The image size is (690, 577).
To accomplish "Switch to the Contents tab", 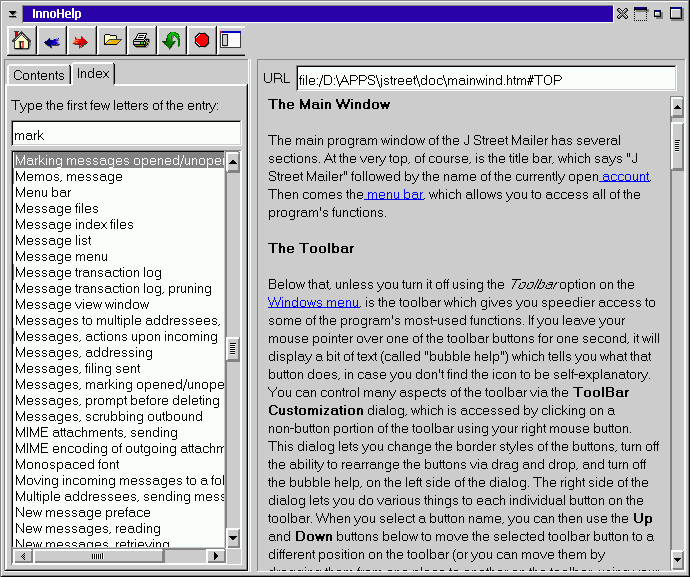I will (x=39, y=75).
